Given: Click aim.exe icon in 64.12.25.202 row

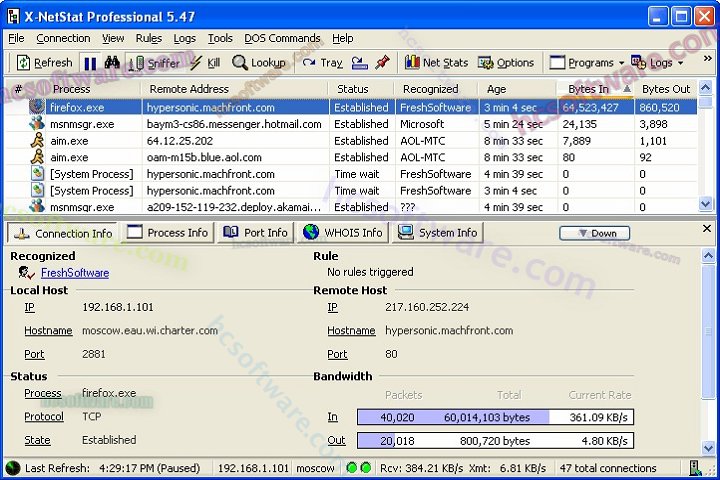Looking at the screenshot, I should tap(37, 140).
